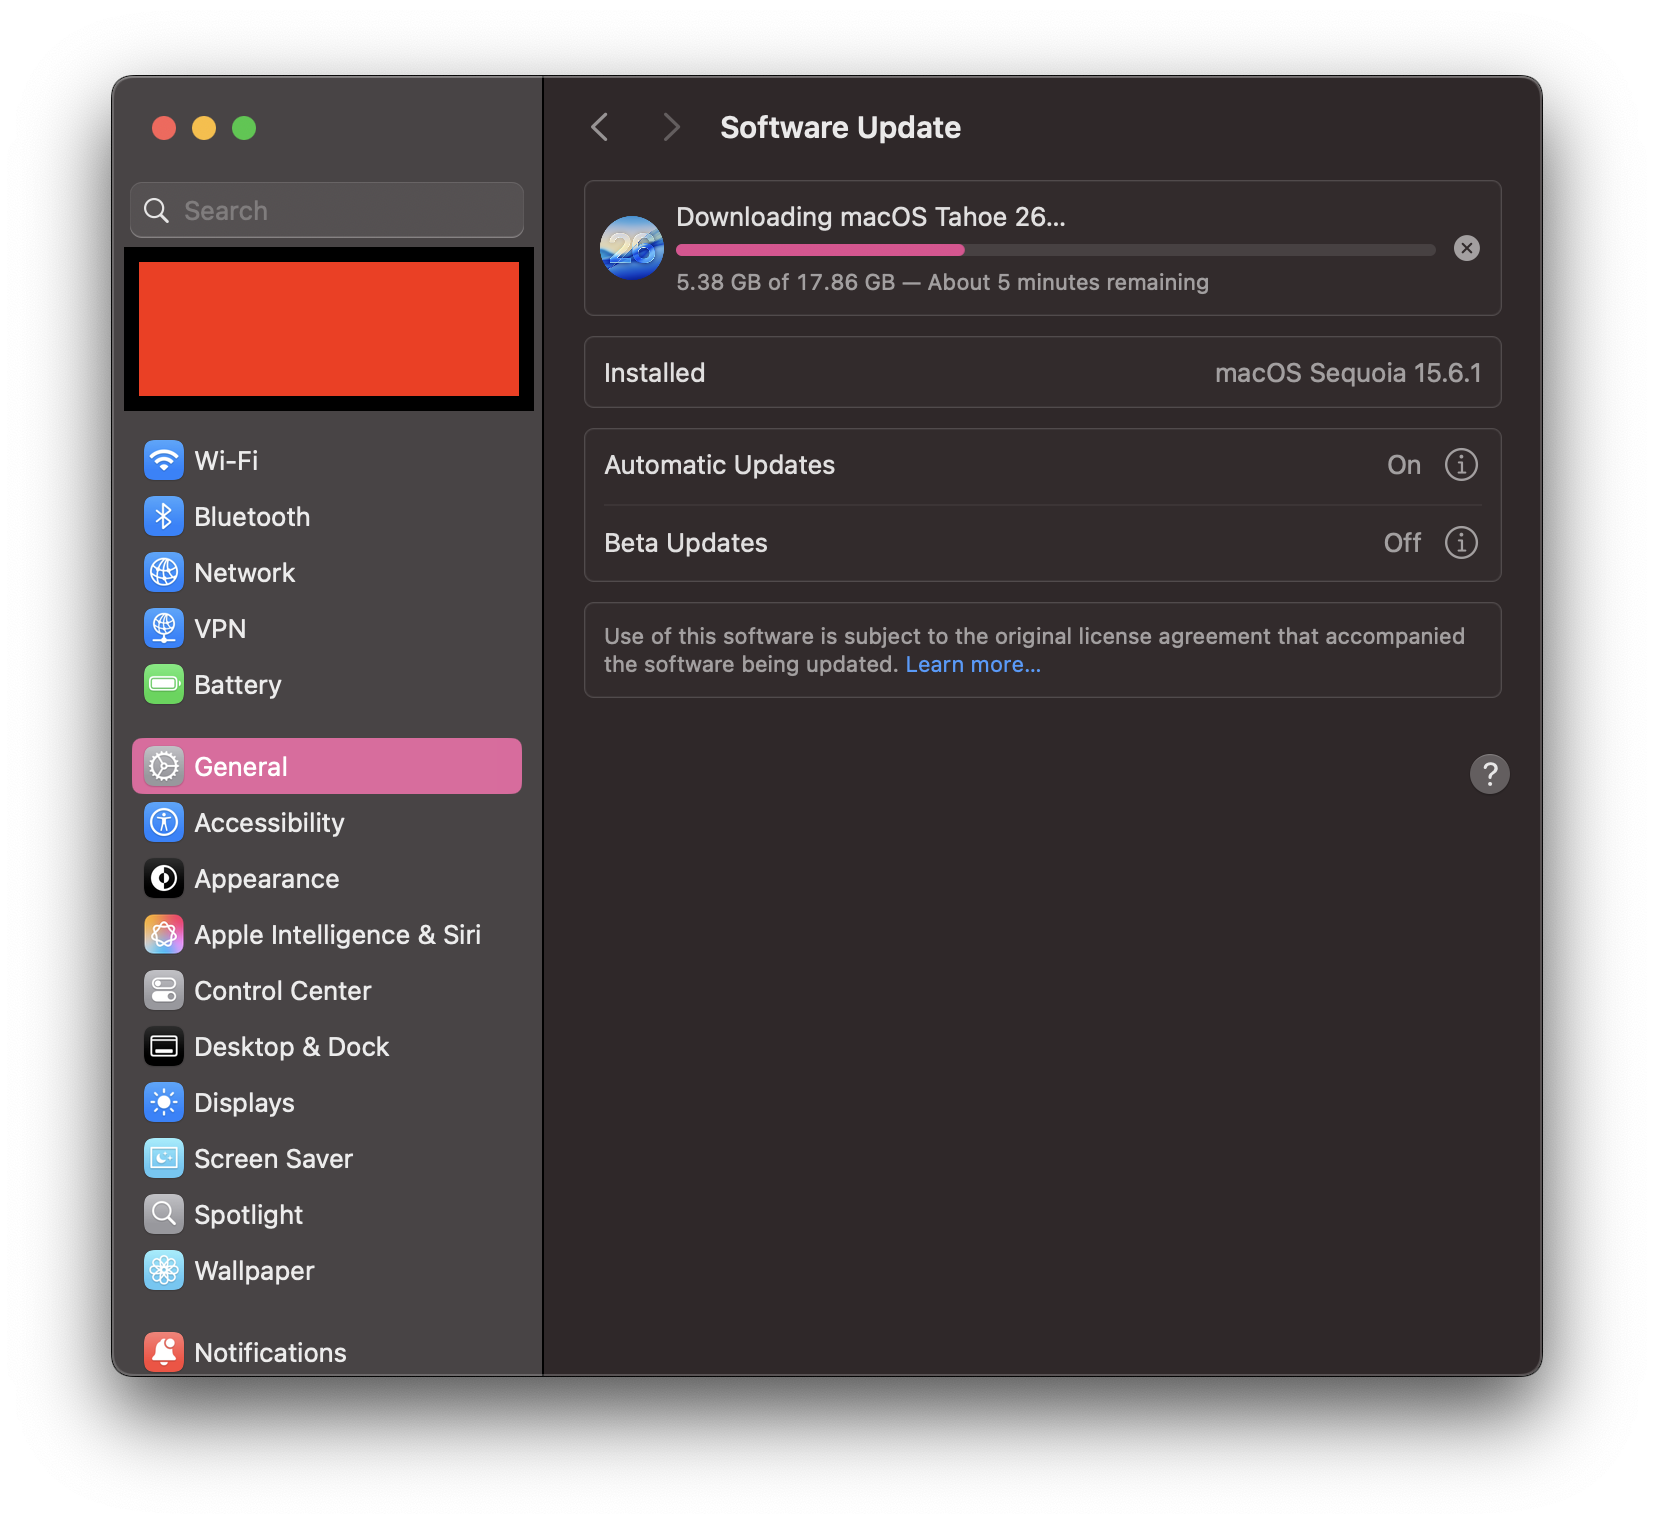This screenshot has height=1524, width=1654.
Task: Click the Battery icon in sidebar
Action: (164, 685)
